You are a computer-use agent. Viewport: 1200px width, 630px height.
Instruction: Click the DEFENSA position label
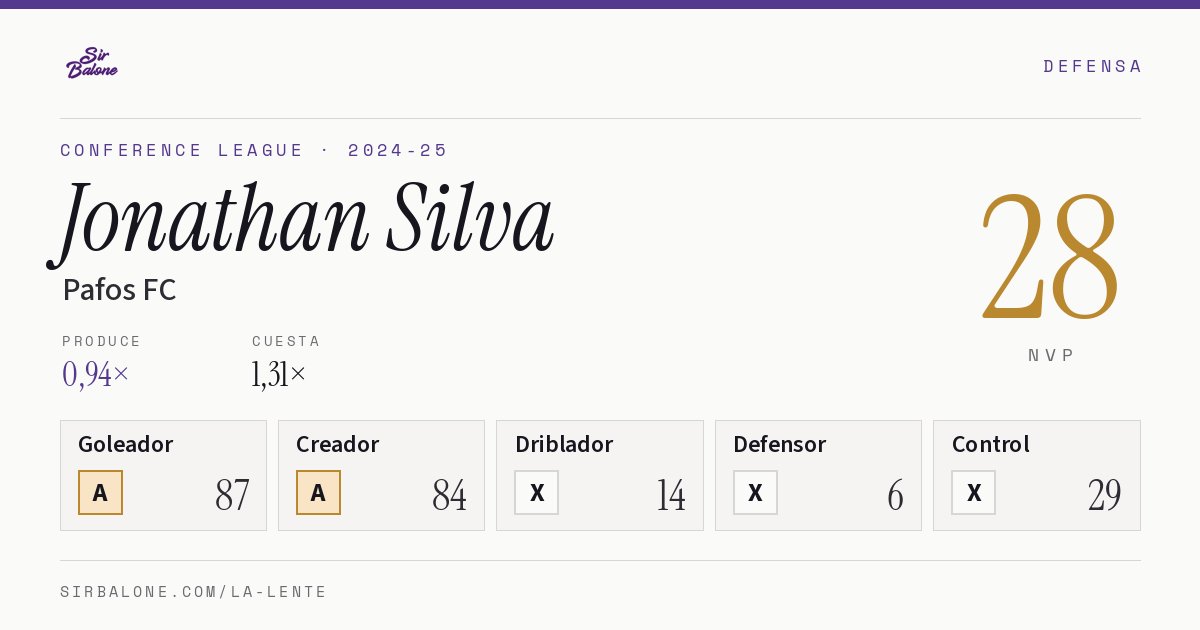click(x=1092, y=66)
